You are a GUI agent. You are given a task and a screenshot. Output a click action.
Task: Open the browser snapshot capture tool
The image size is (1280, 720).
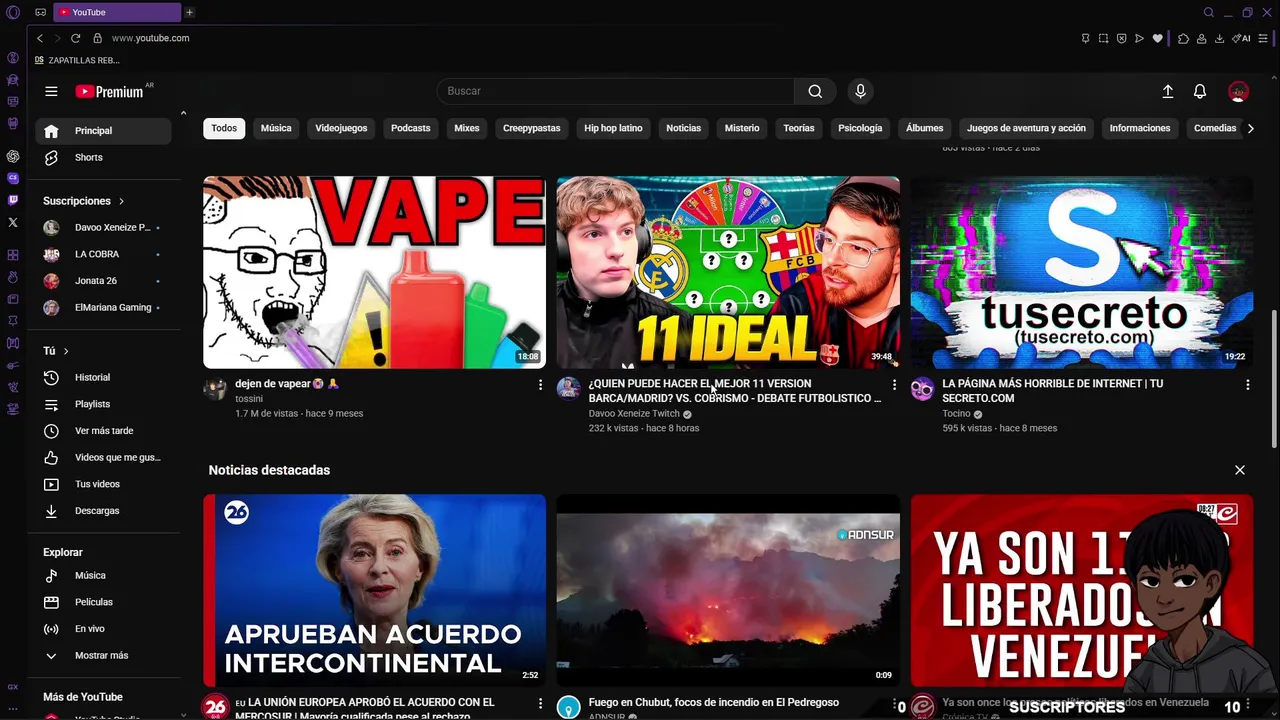(x=1103, y=38)
